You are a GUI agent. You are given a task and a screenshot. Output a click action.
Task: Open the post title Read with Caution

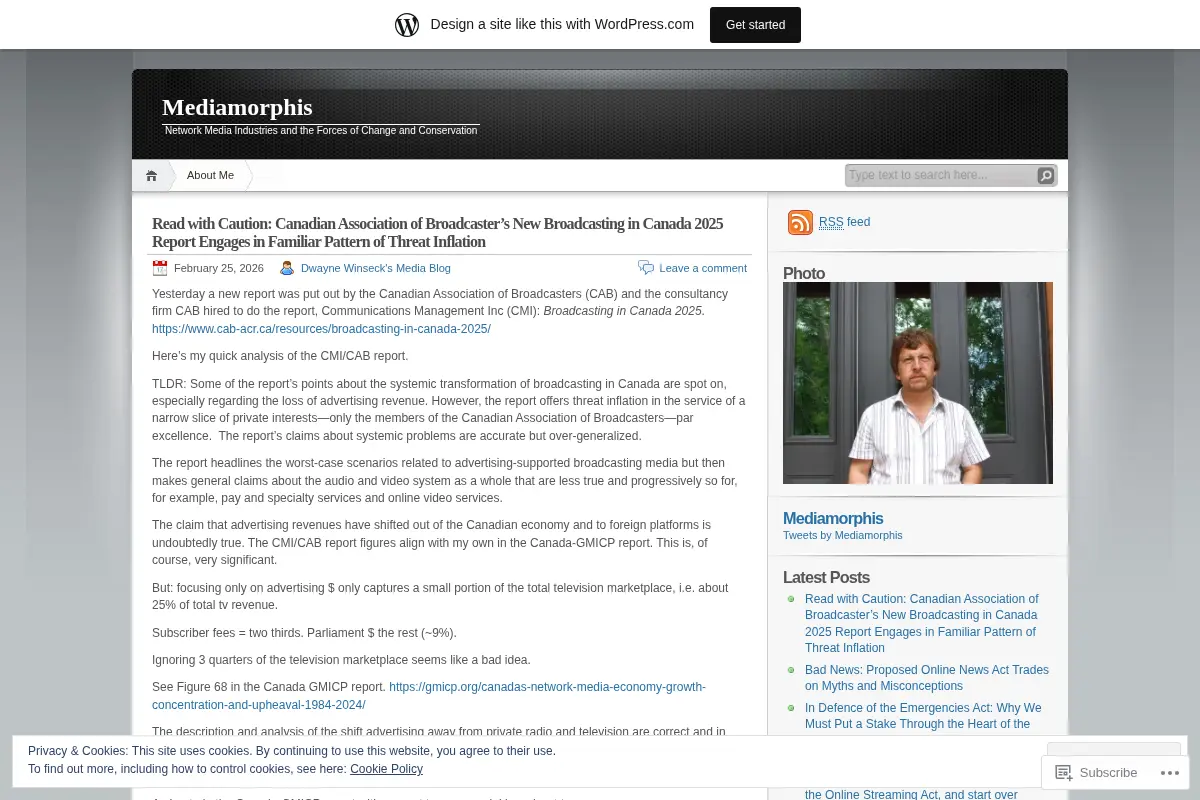[437, 232]
